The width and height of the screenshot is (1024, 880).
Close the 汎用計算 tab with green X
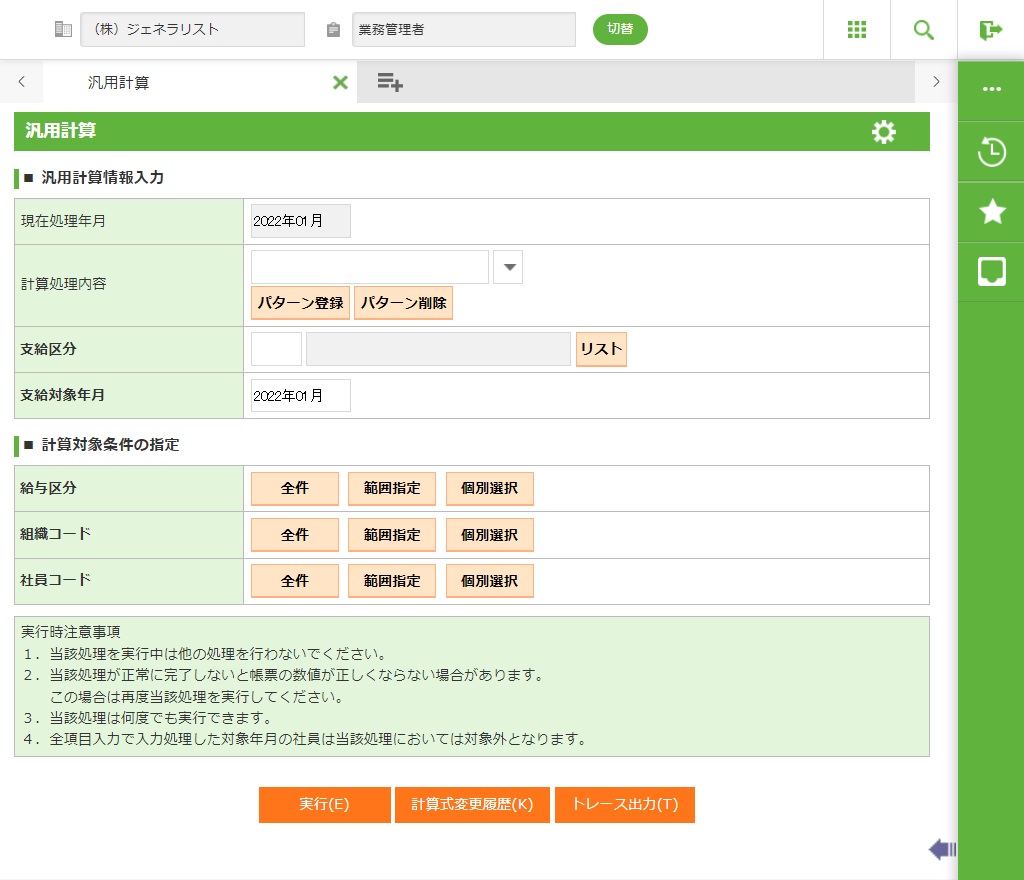(340, 83)
